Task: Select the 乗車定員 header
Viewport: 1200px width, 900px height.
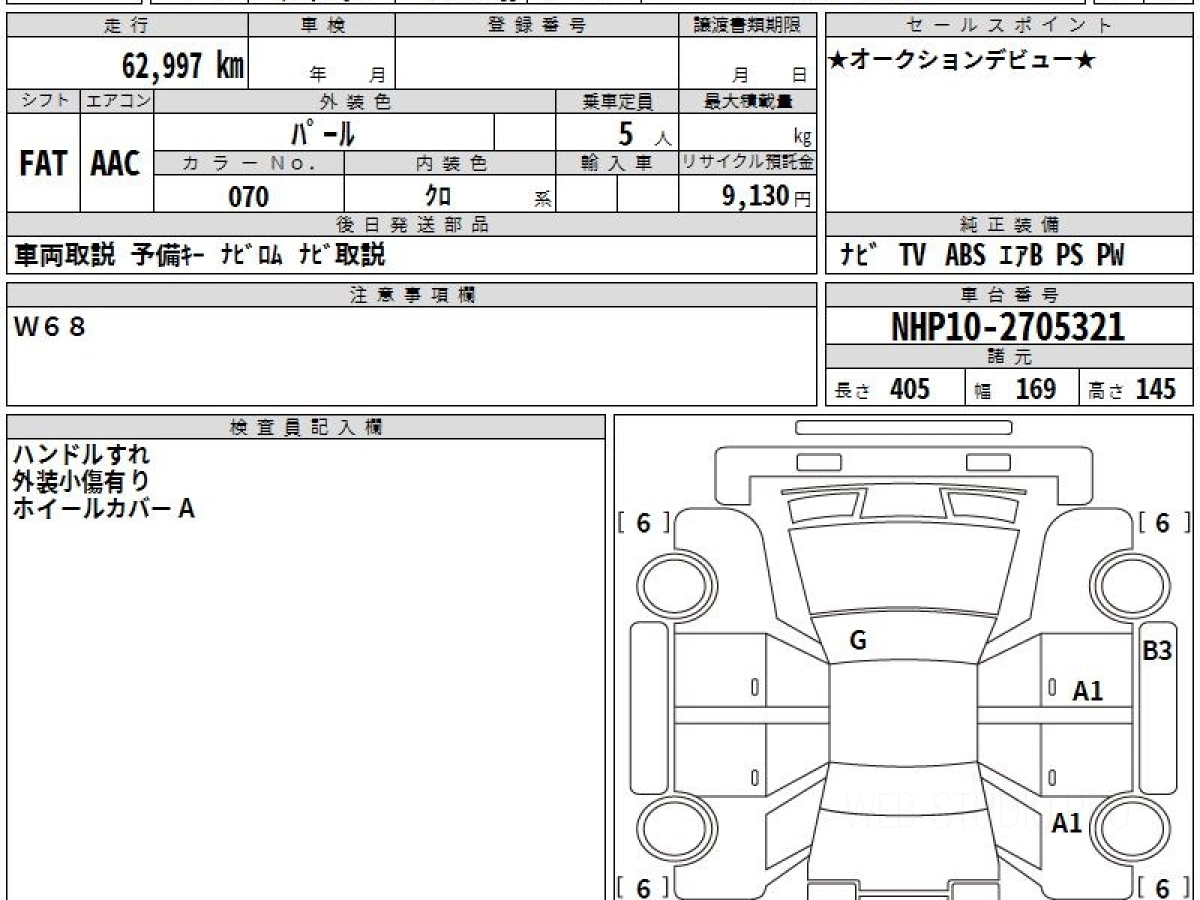Action: (617, 101)
